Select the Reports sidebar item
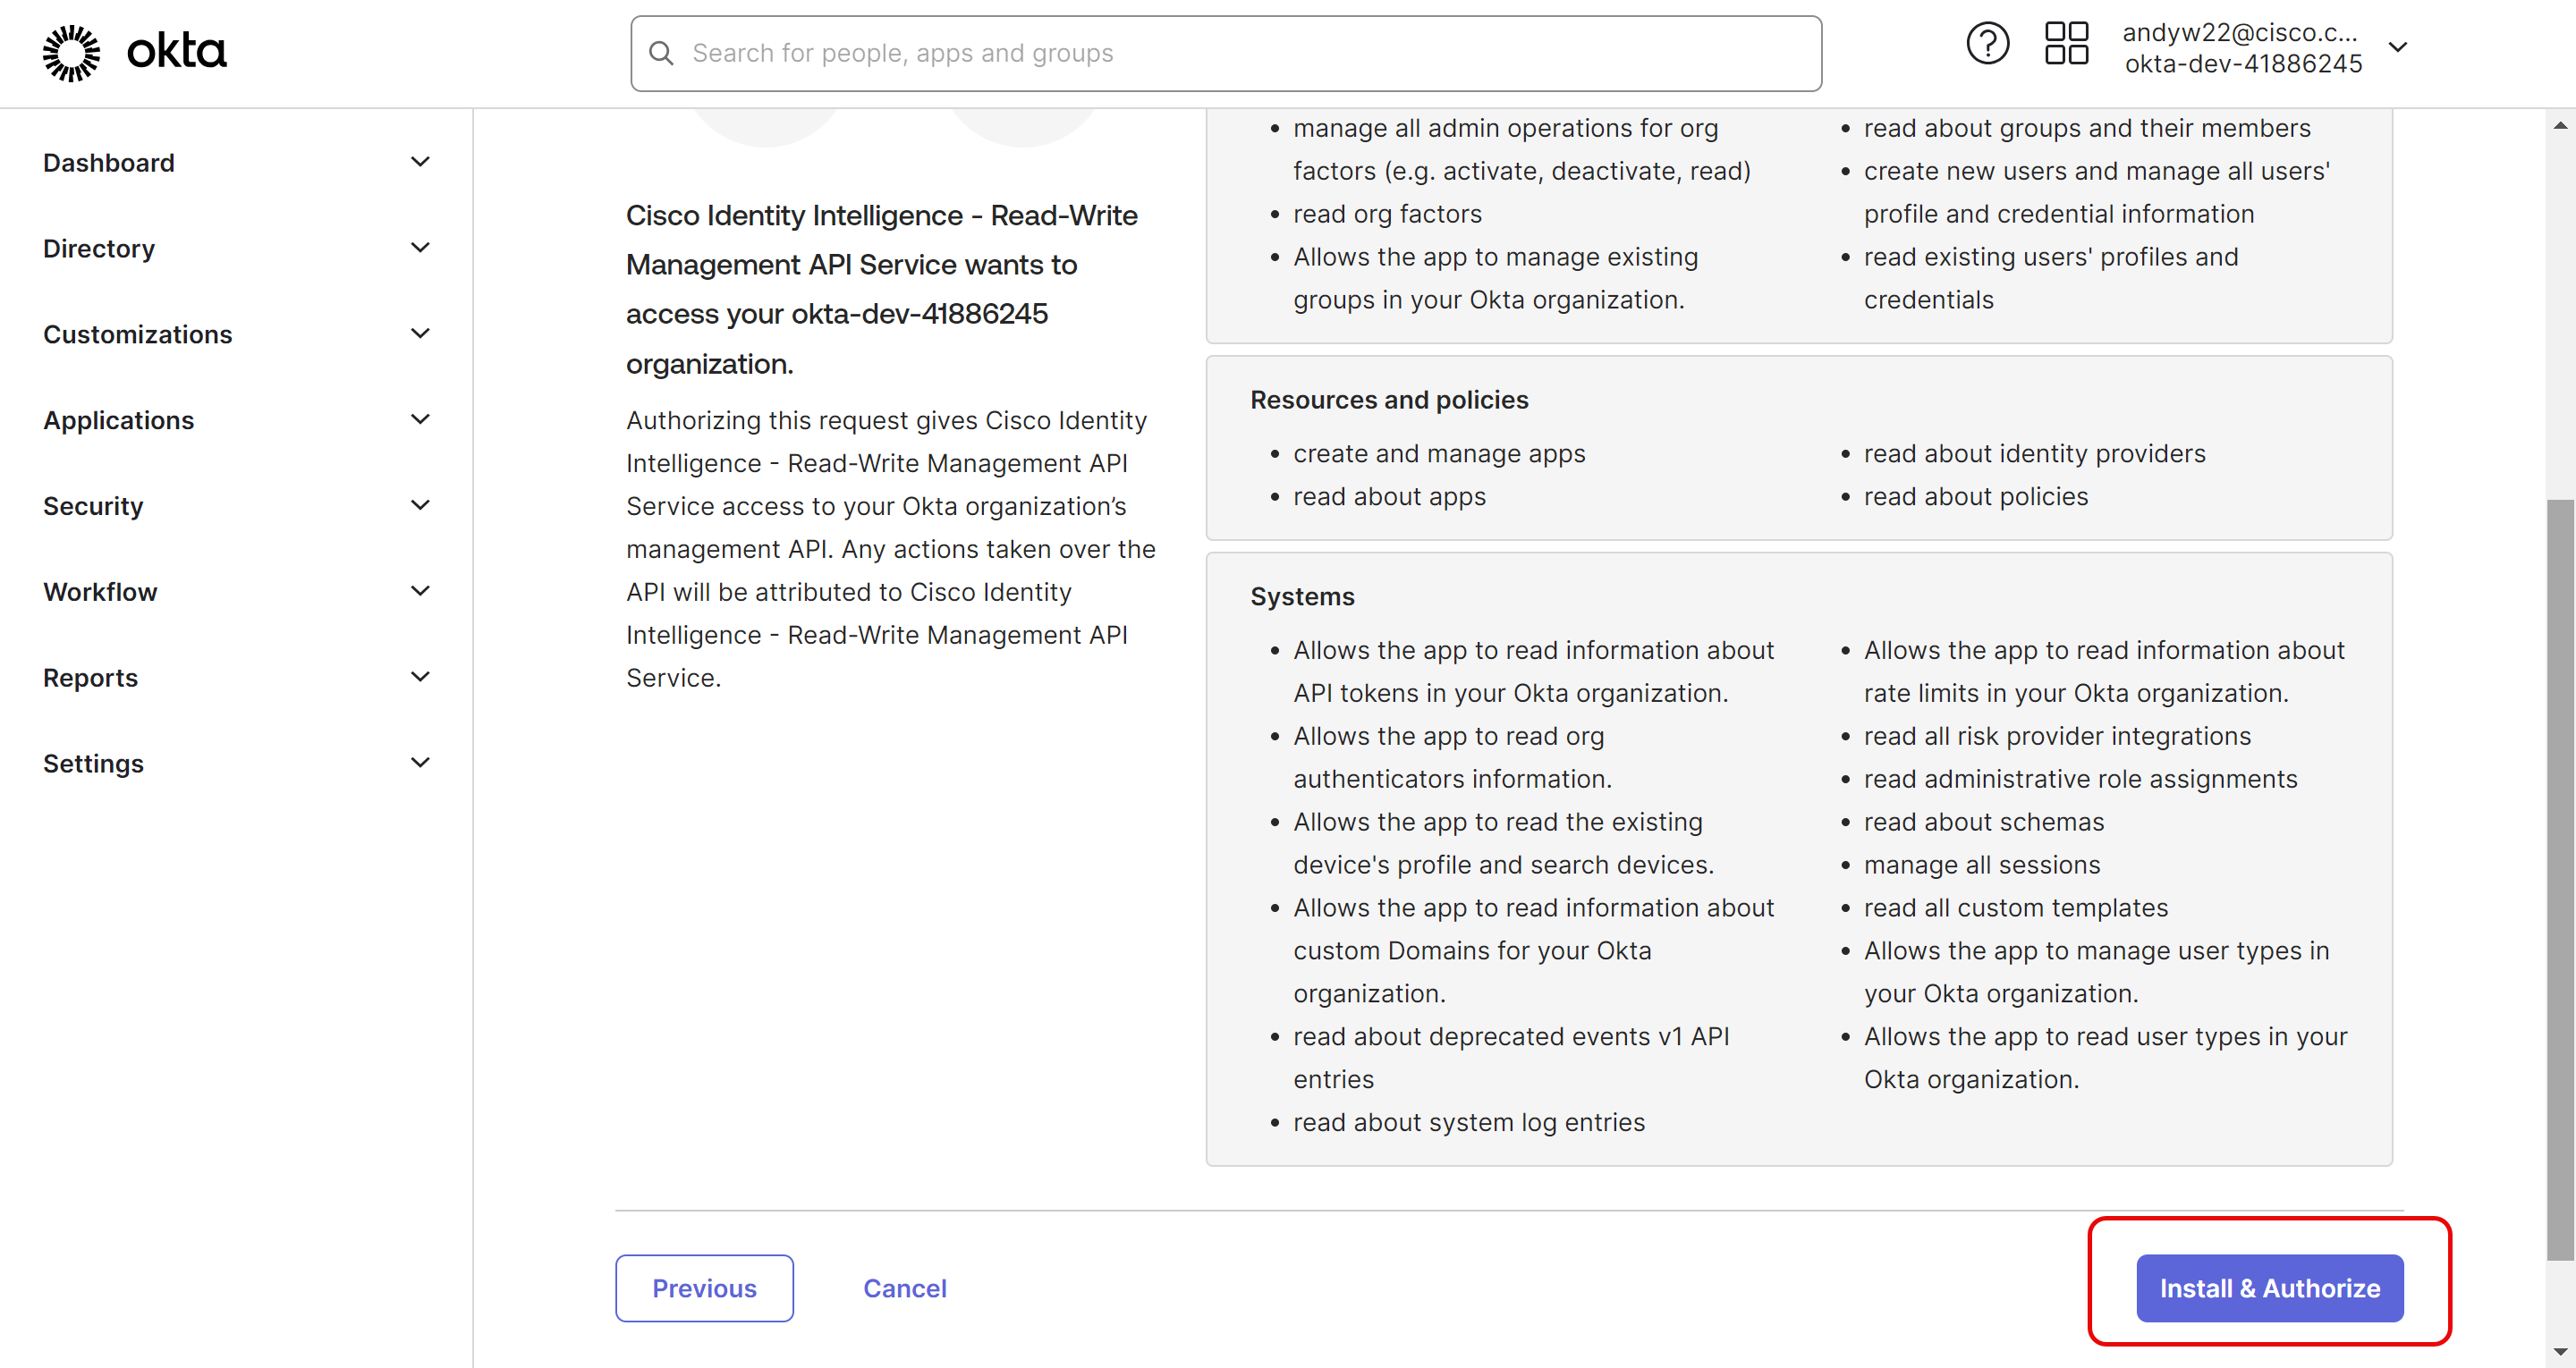 pyautogui.click(x=91, y=678)
